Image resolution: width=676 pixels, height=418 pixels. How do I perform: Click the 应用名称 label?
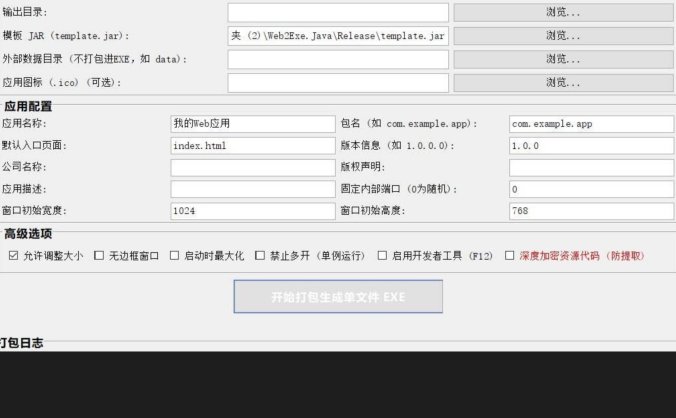coord(24,123)
